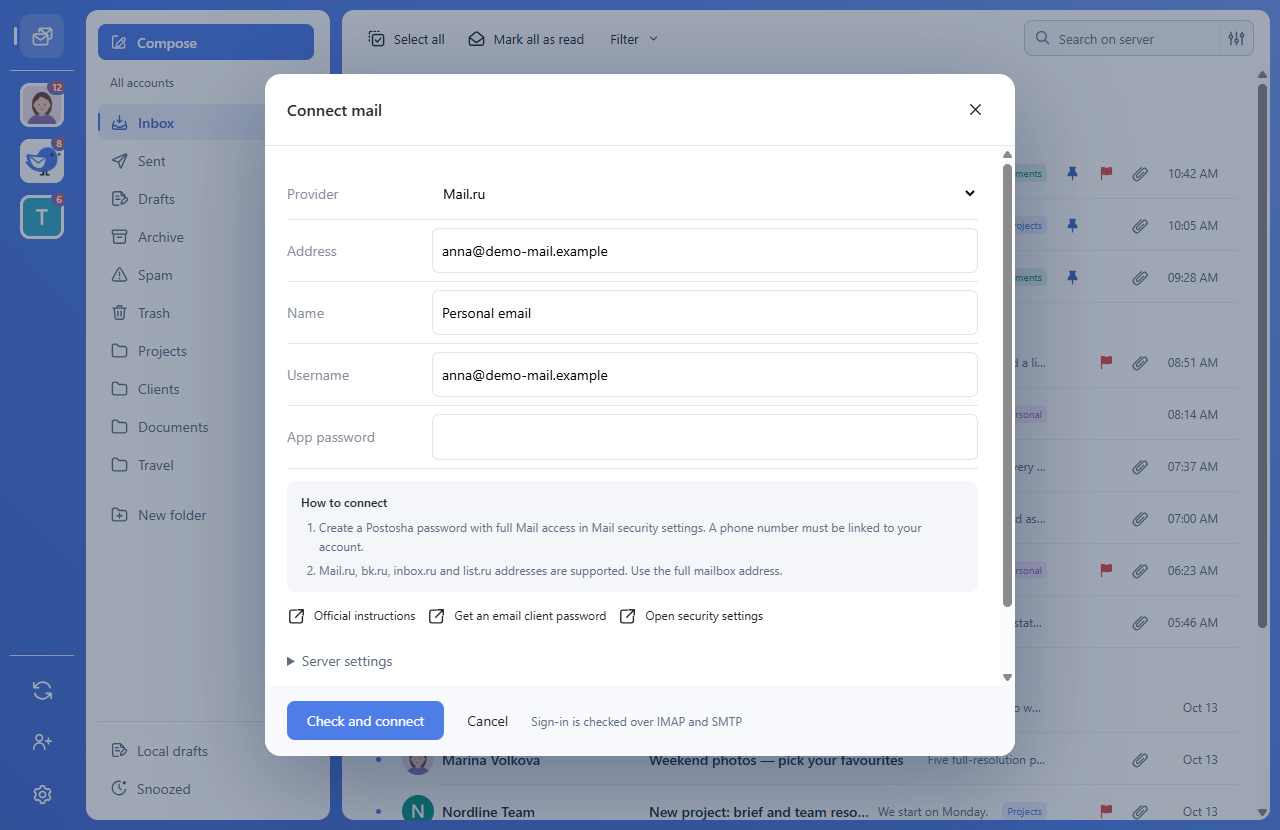The height and width of the screenshot is (830, 1280).
Task: Click the paperclip on the 07:37 AM message
Action: pos(1140,467)
